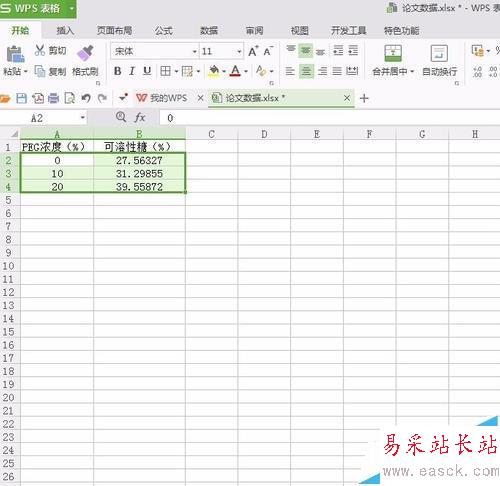
Task: Switch to the 开始 (Home) tab
Action: click(20, 31)
